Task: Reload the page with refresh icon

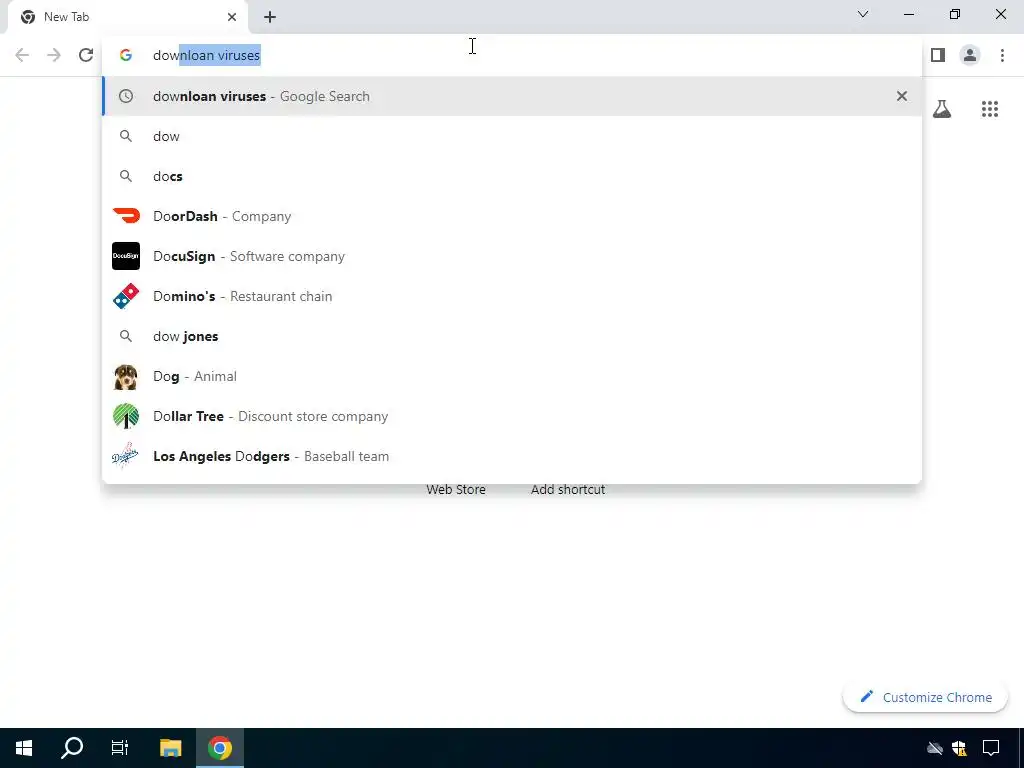Action: pyautogui.click(x=86, y=56)
